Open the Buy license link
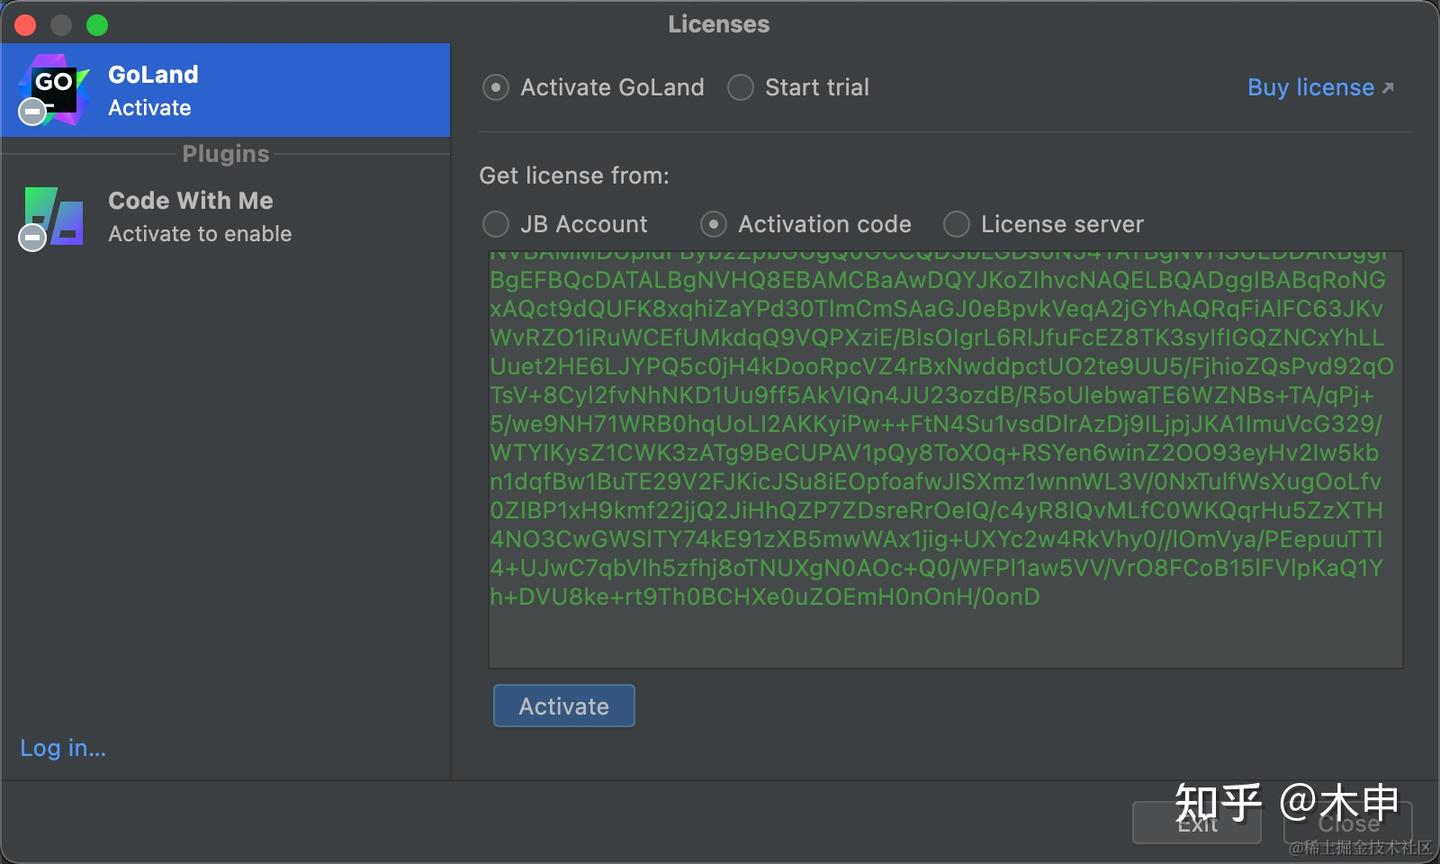Screen dimensions: 1440x864 tap(1310, 88)
